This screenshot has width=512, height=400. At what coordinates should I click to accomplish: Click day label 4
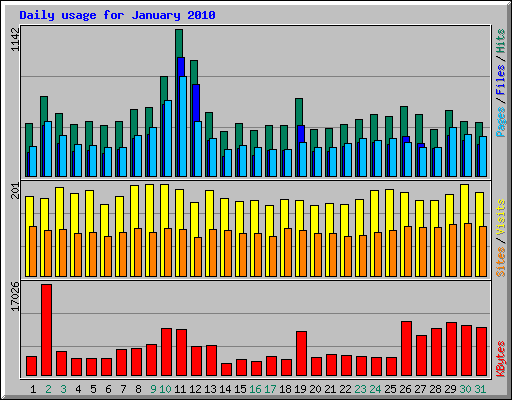[x=78, y=389]
